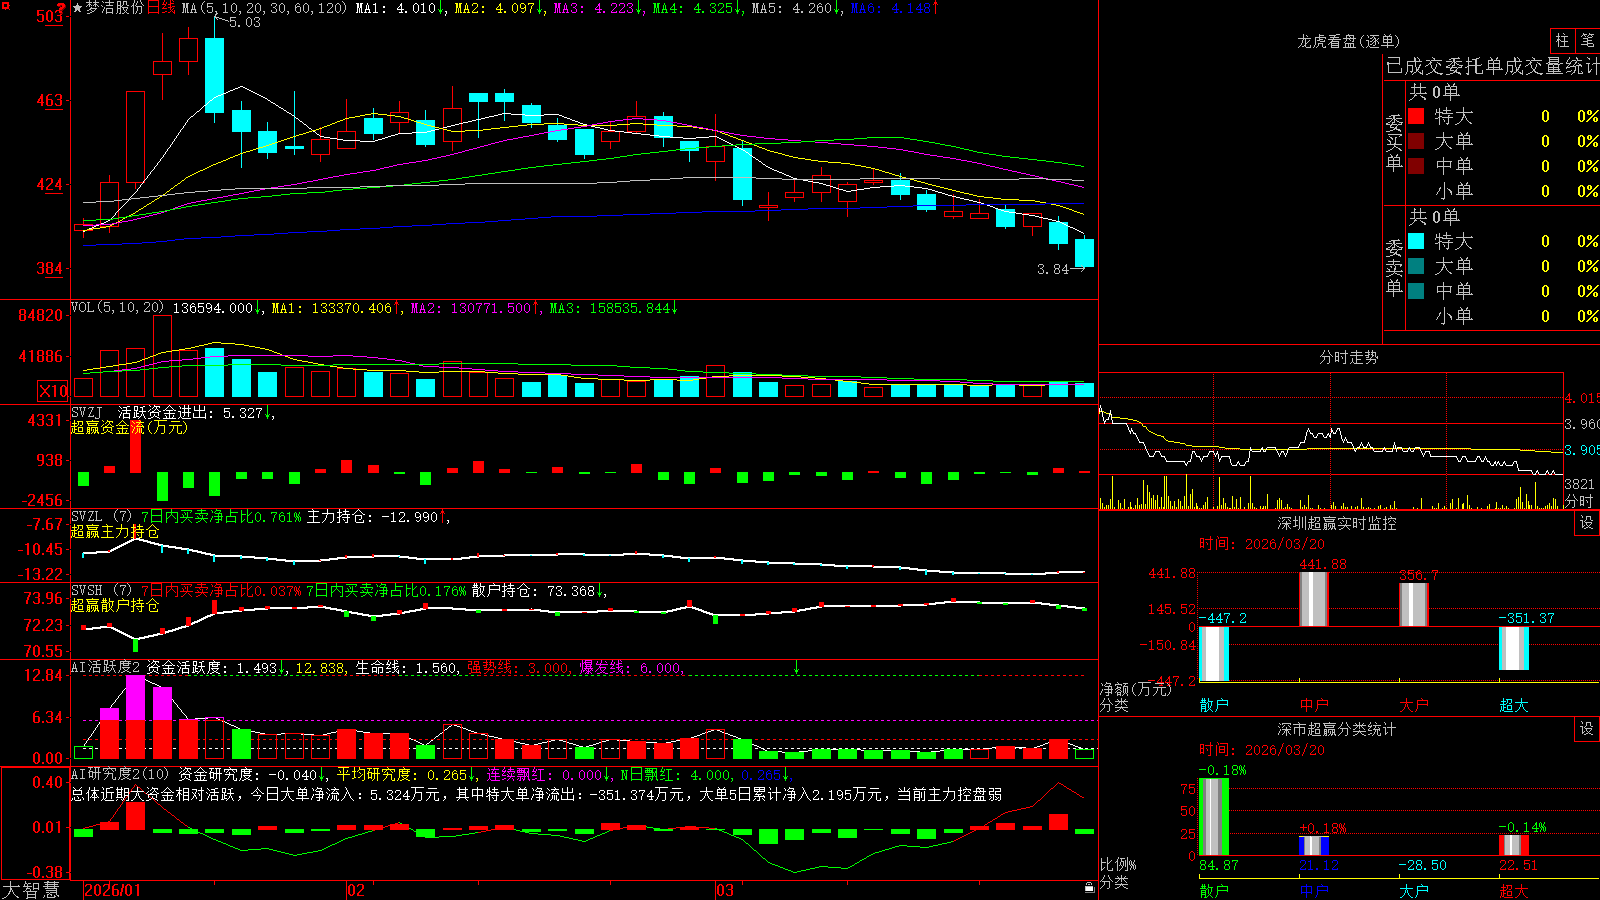Viewport: 1600px width, 900px height.
Task: Click the VOL(5,10,20) indicator label
Action: click(118, 308)
